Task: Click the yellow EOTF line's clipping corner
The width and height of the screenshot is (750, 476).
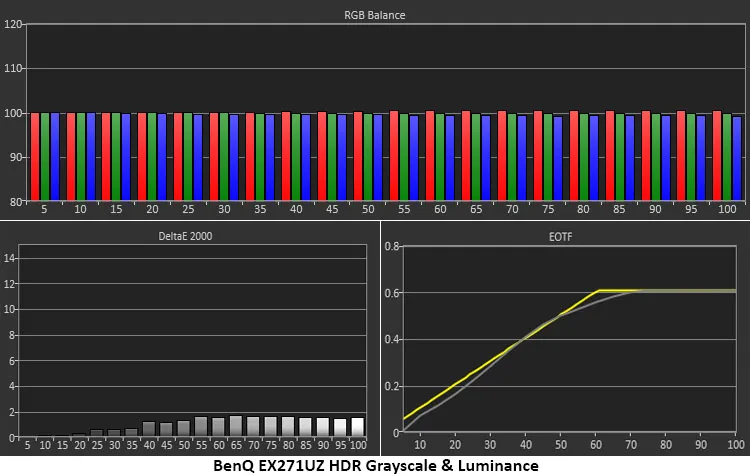Action: click(x=599, y=291)
